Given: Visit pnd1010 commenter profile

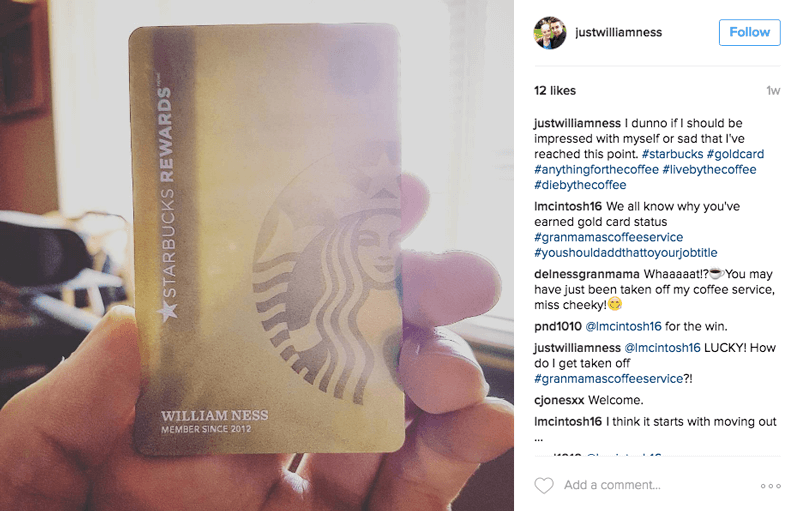Looking at the screenshot, I should 558,326.
